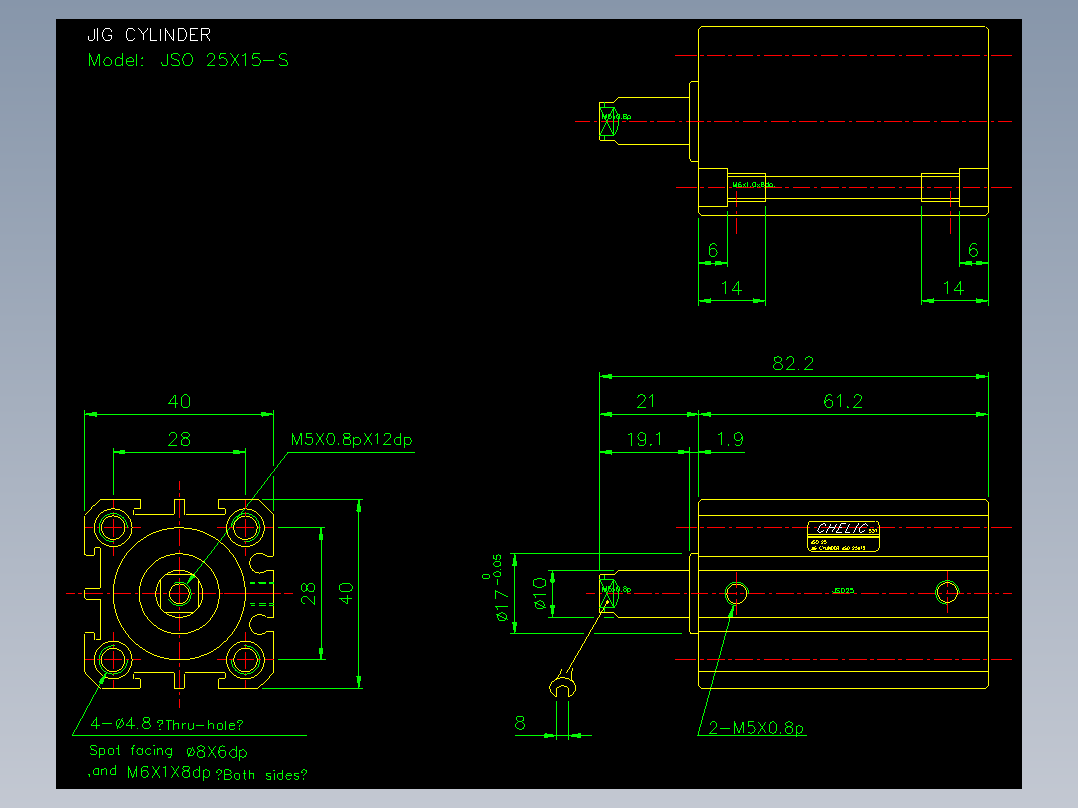The height and width of the screenshot is (808, 1078).
Task: Select the 61.2 body length dimension
Action: click(x=843, y=401)
